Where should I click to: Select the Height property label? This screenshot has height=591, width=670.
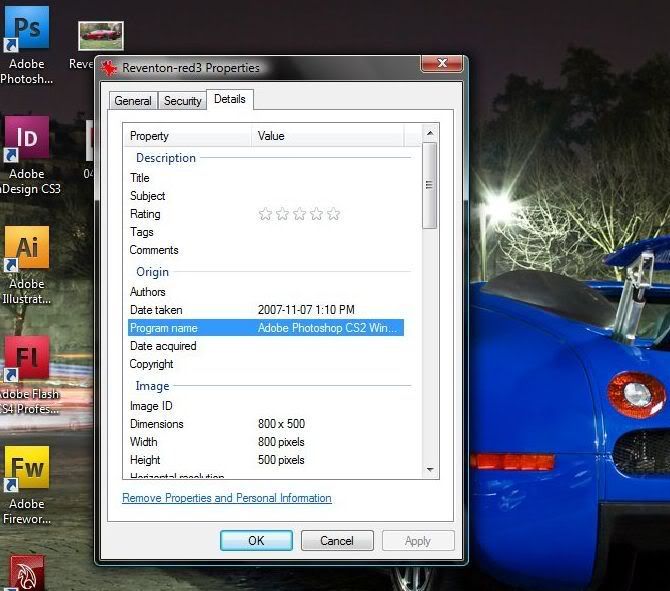pos(145,460)
